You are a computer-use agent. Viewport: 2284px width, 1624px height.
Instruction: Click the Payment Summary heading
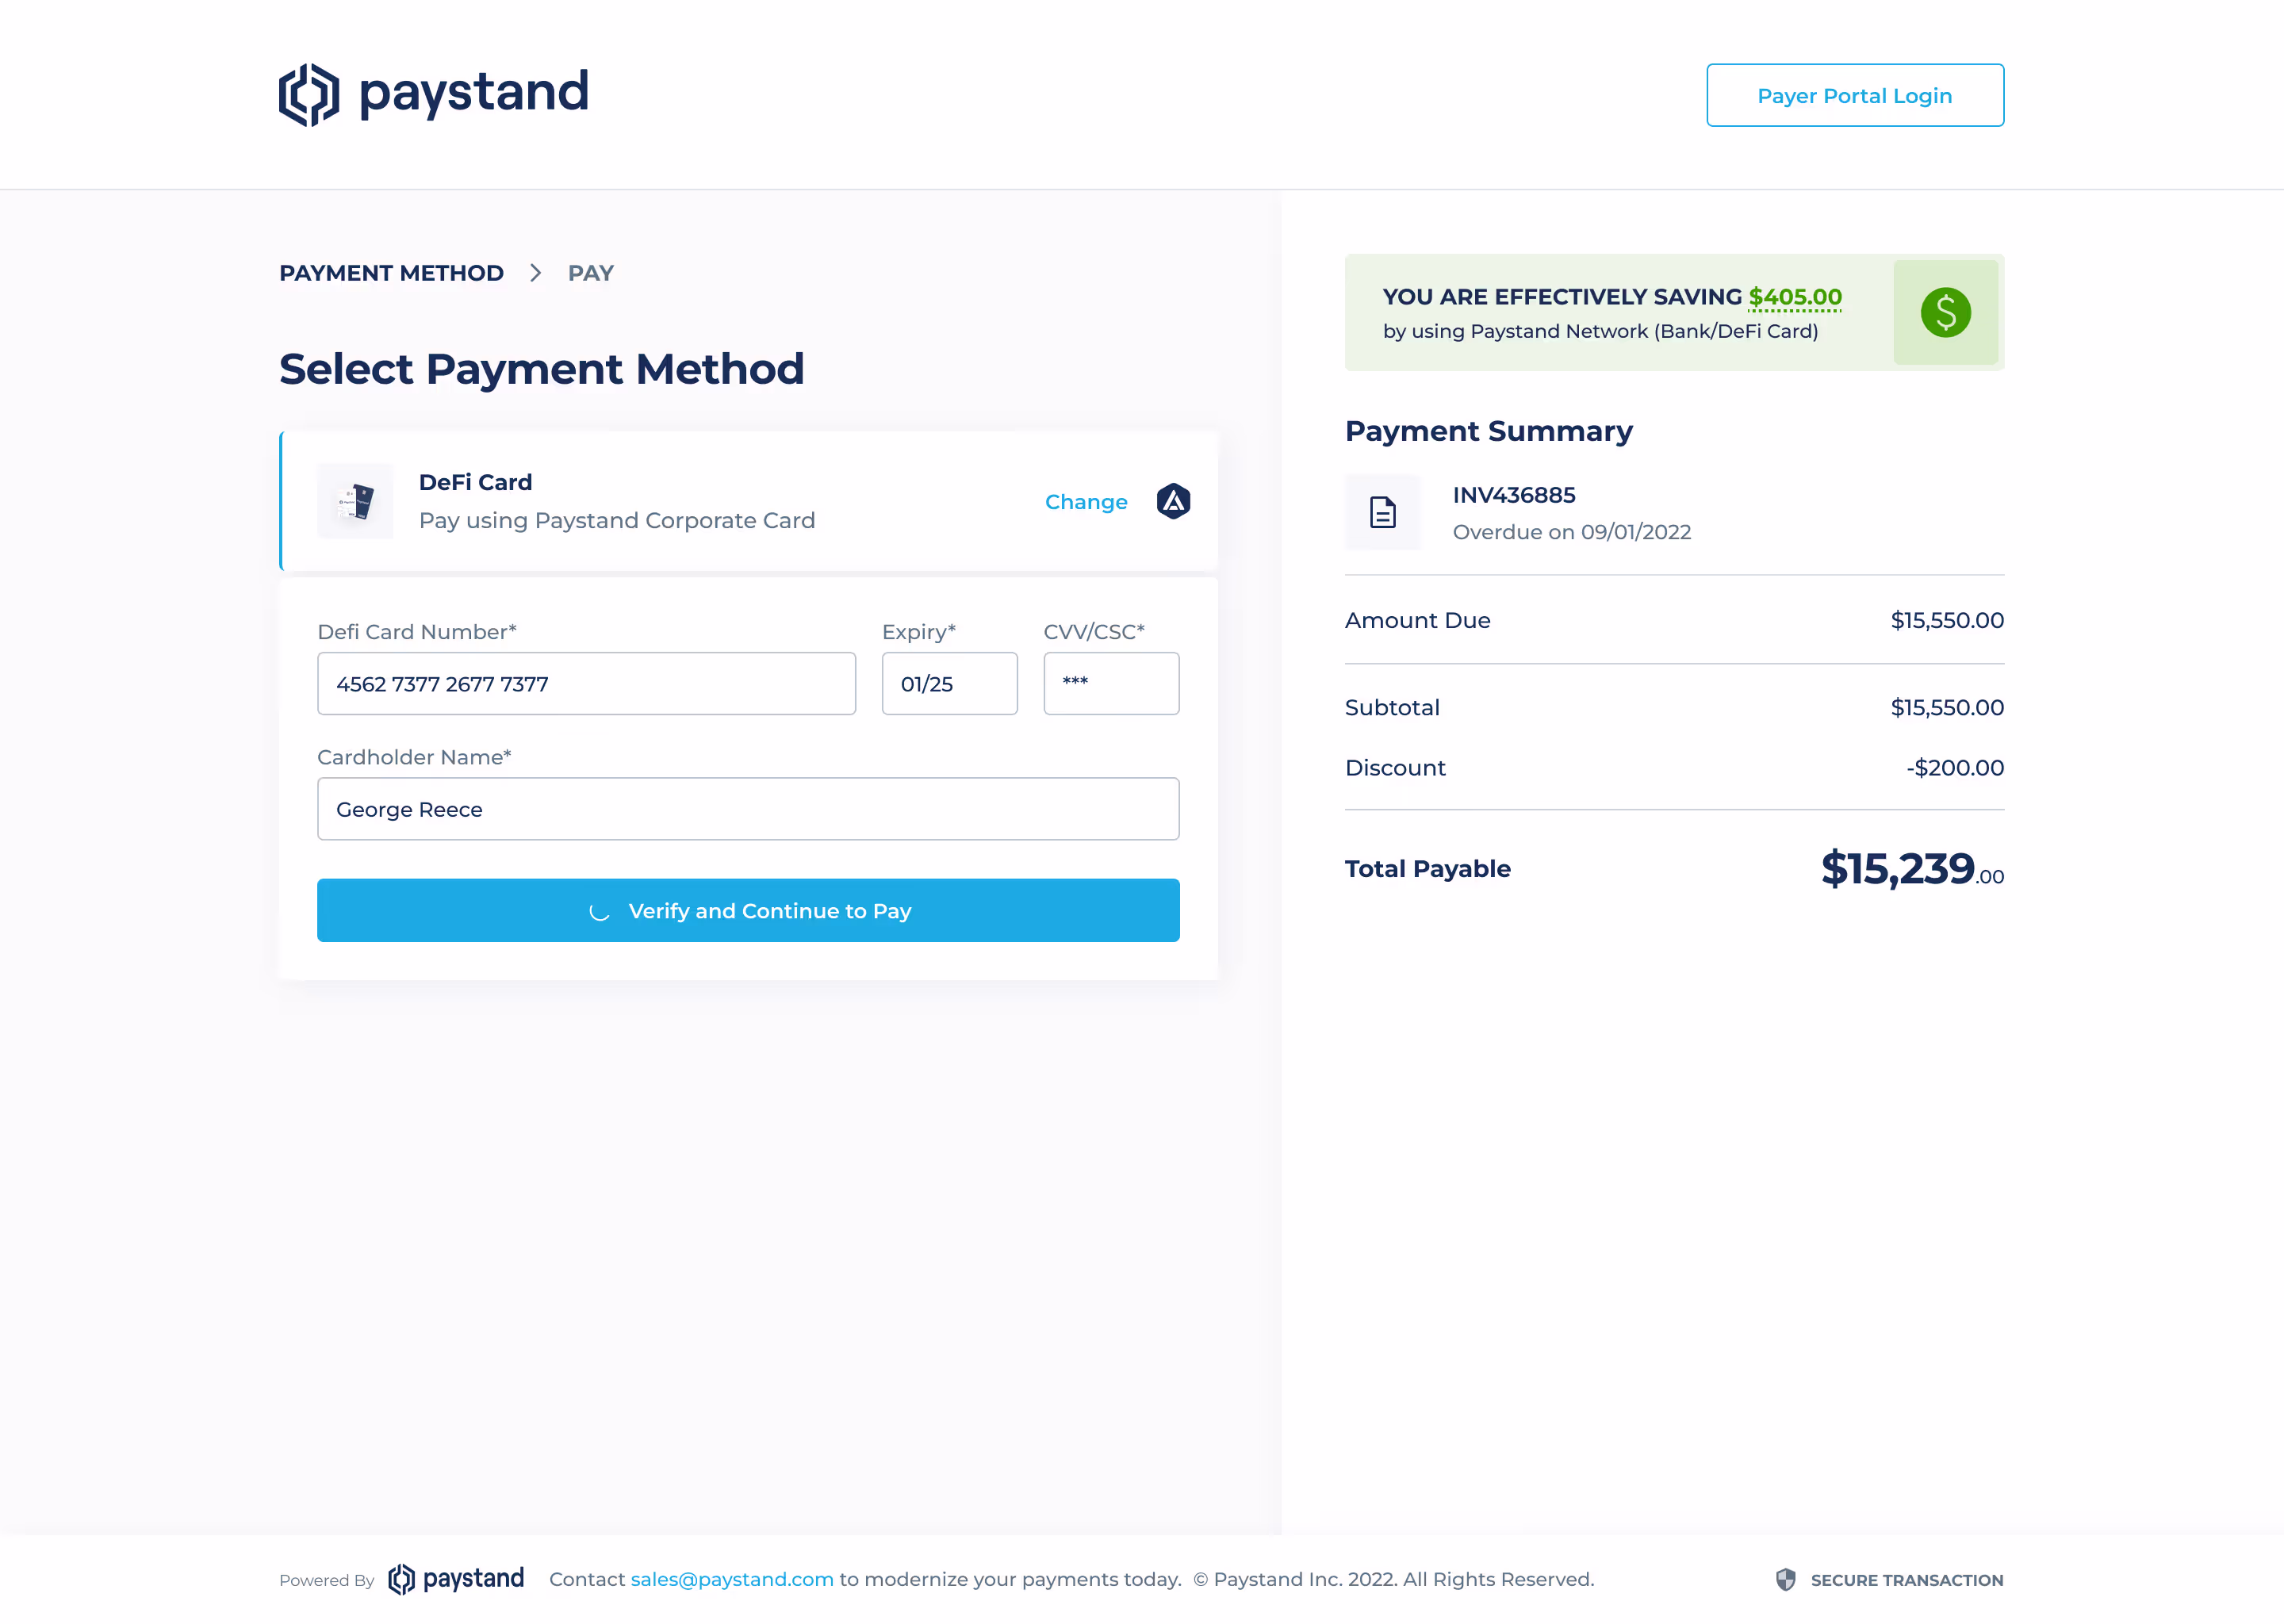[1488, 431]
